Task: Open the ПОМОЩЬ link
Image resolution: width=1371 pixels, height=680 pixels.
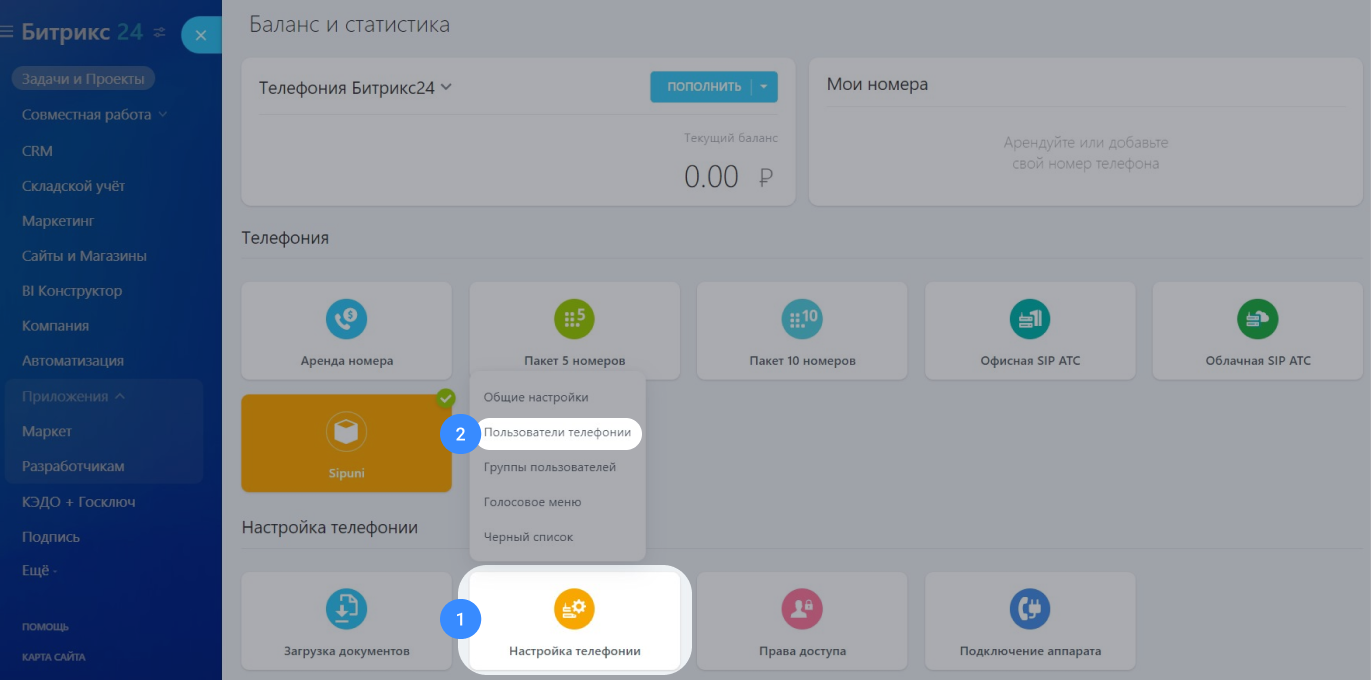Action: (45, 627)
